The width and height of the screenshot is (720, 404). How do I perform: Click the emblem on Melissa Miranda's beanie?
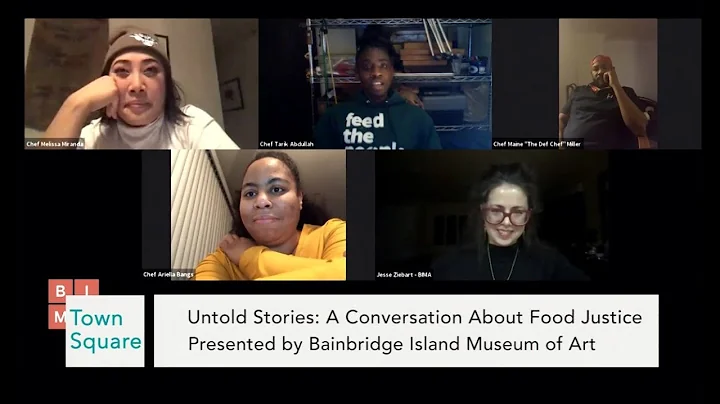144,39
